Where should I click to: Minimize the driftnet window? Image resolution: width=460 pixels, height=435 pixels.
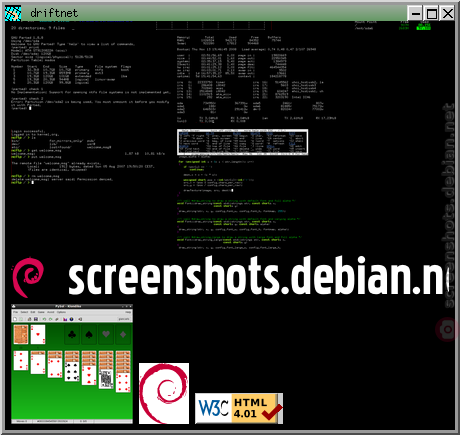[415, 14]
